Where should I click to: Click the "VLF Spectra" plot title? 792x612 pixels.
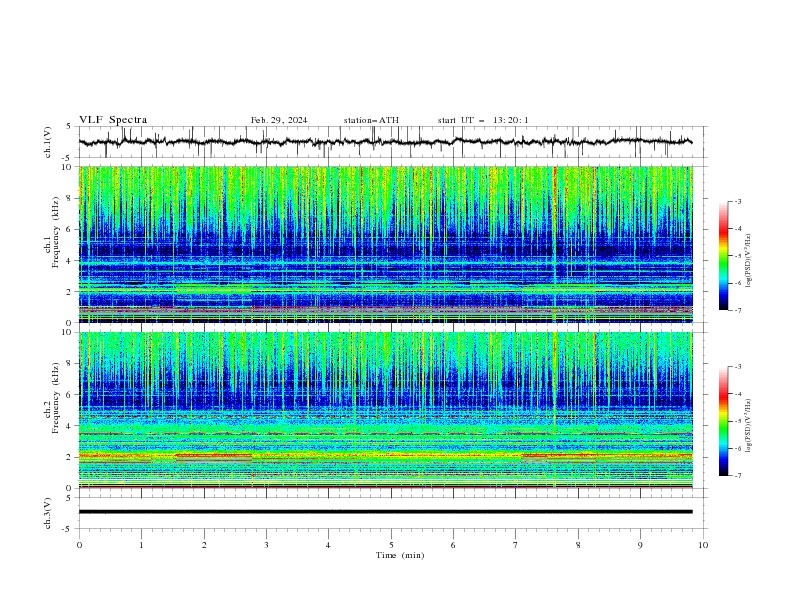[x=113, y=120]
